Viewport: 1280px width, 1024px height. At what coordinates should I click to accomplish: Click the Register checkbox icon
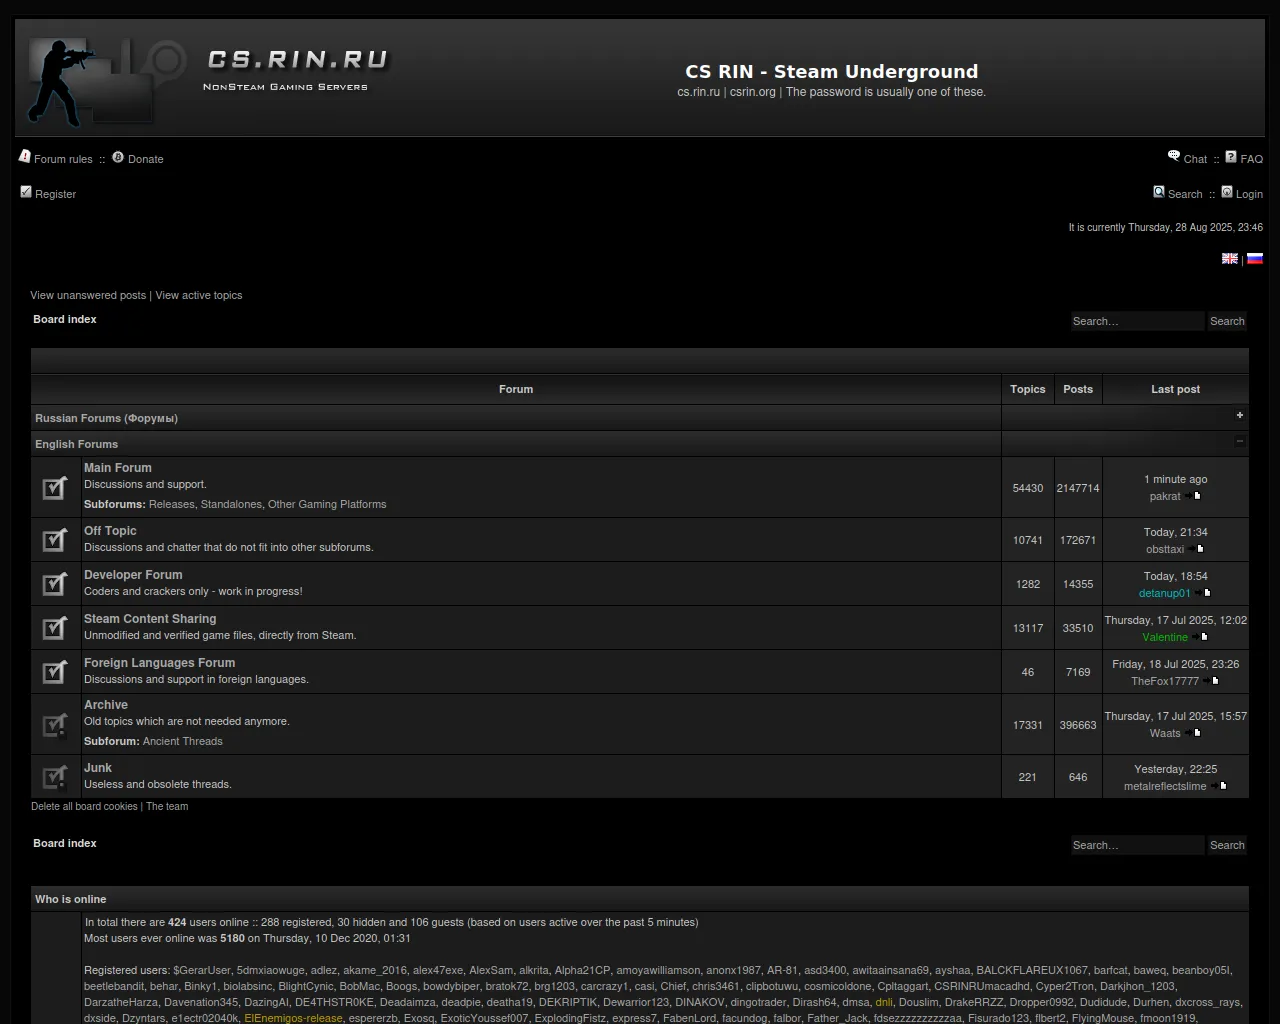coord(26,192)
